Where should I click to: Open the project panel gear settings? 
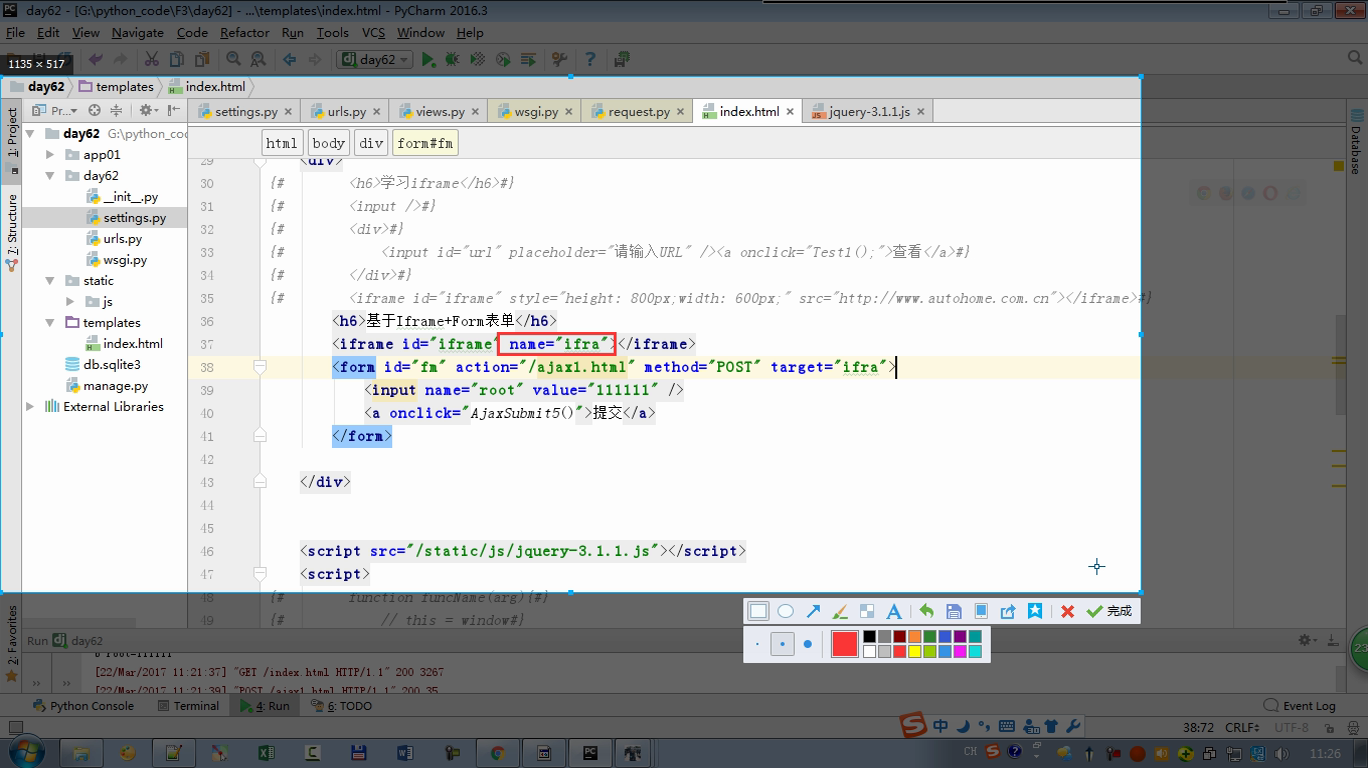tap(147, 111)
